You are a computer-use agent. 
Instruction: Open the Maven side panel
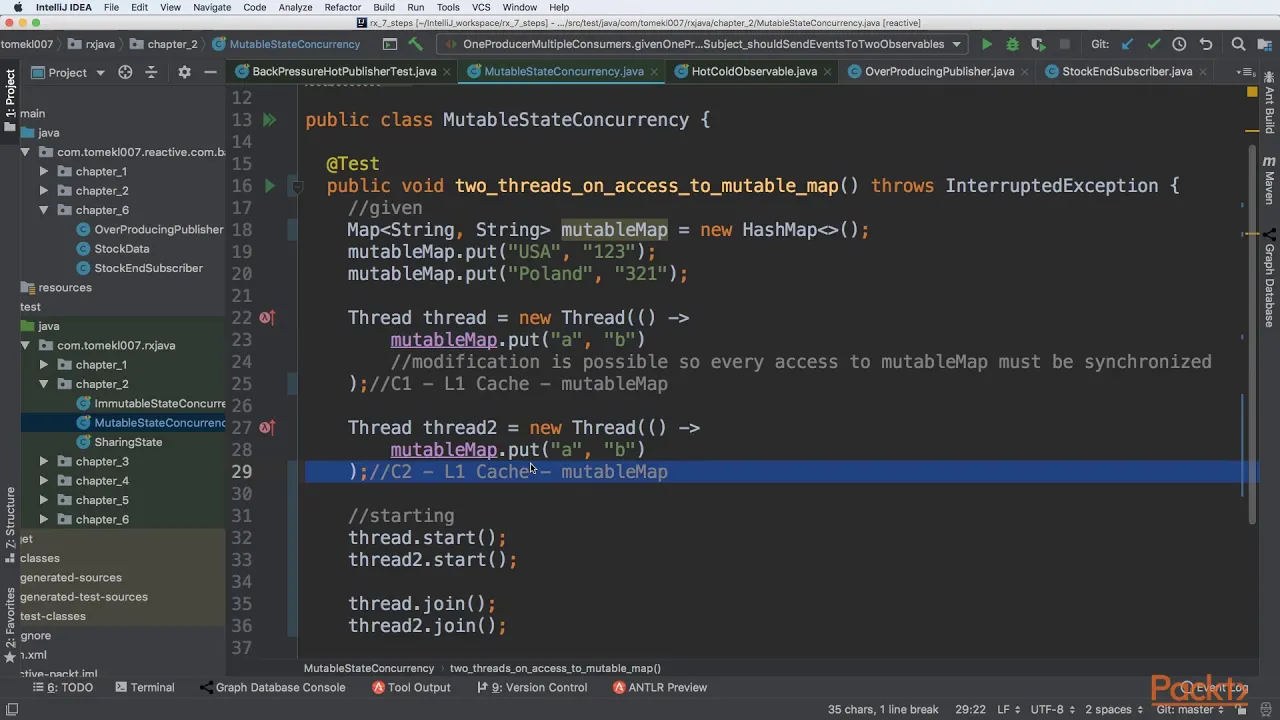1269,180
